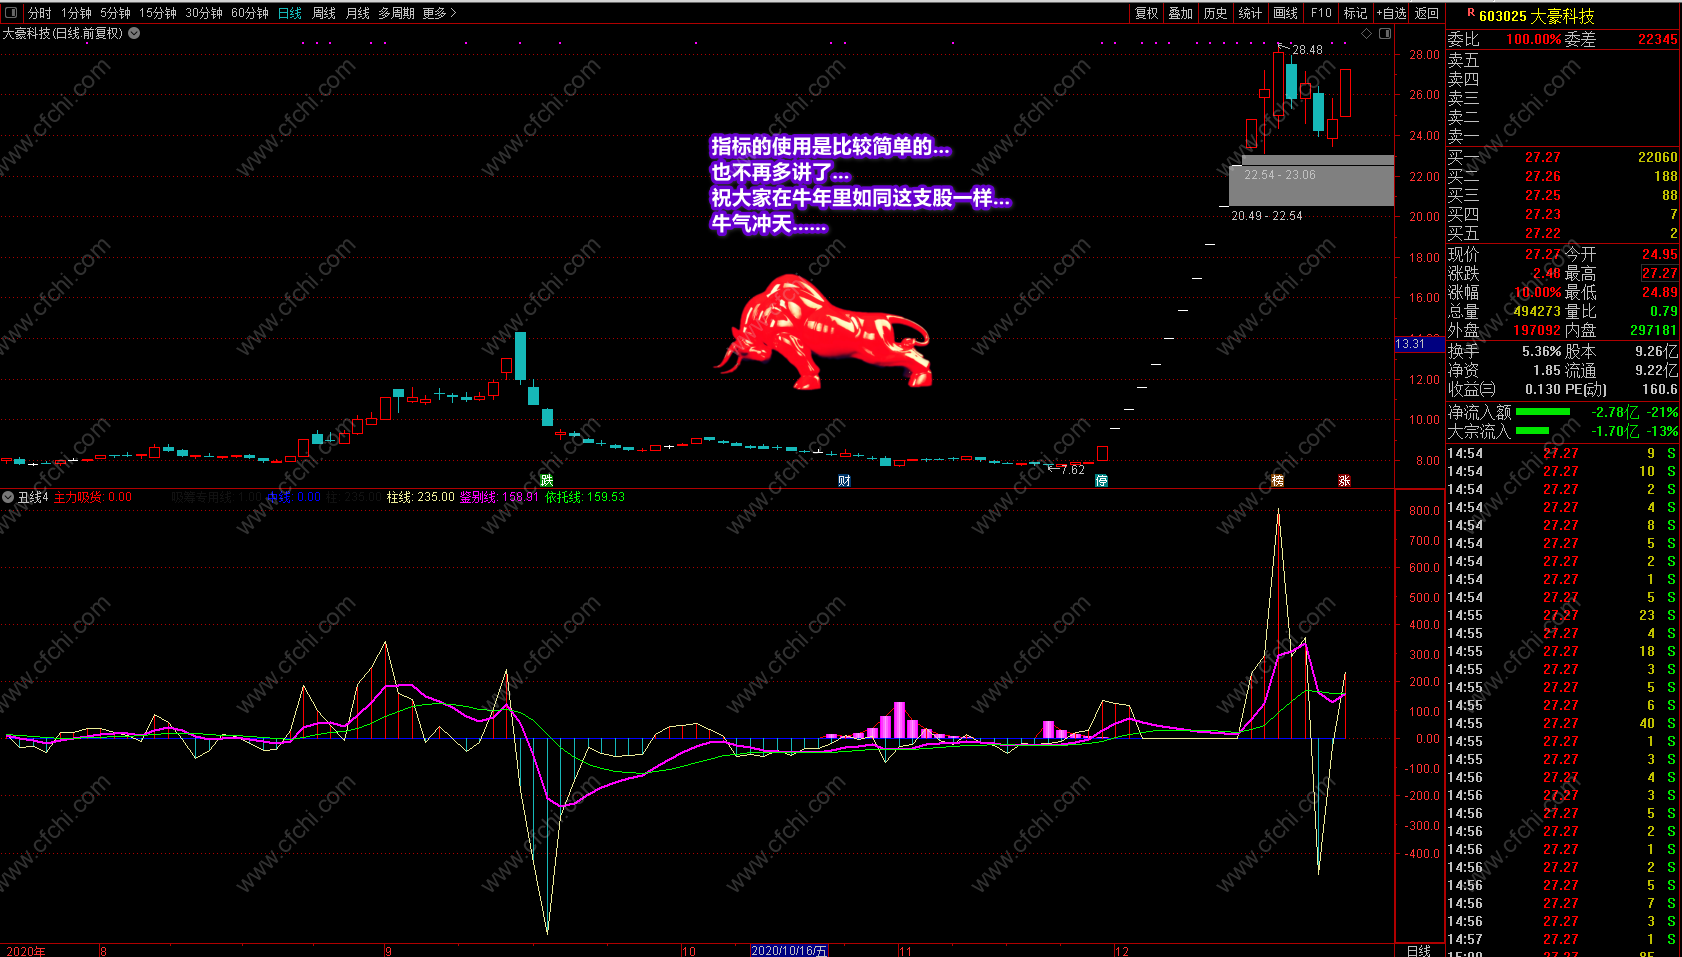Toggle the left sidebar panel icon

click(12, 13)
